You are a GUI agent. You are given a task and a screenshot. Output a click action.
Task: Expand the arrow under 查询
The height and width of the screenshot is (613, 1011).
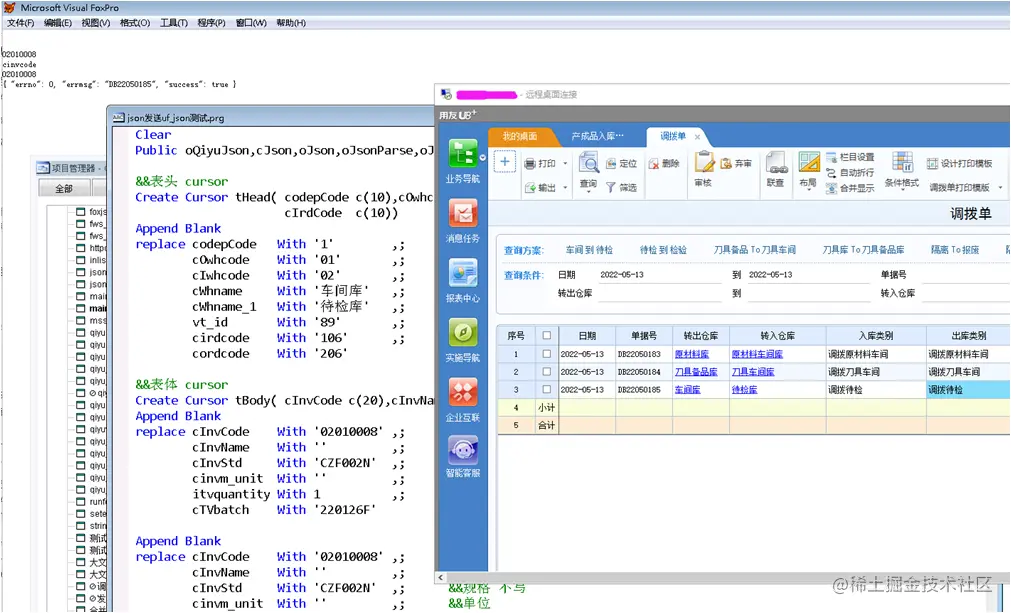click(588, 191)
